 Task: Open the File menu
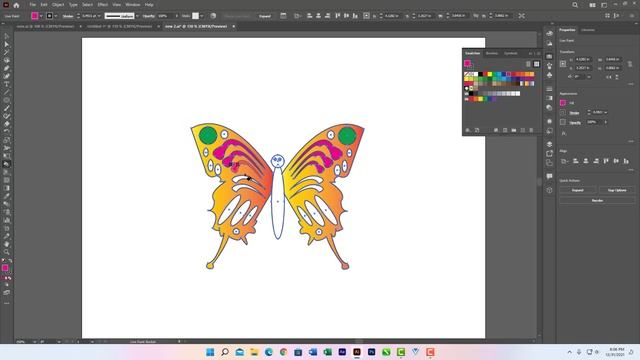(x=32, y=5)
